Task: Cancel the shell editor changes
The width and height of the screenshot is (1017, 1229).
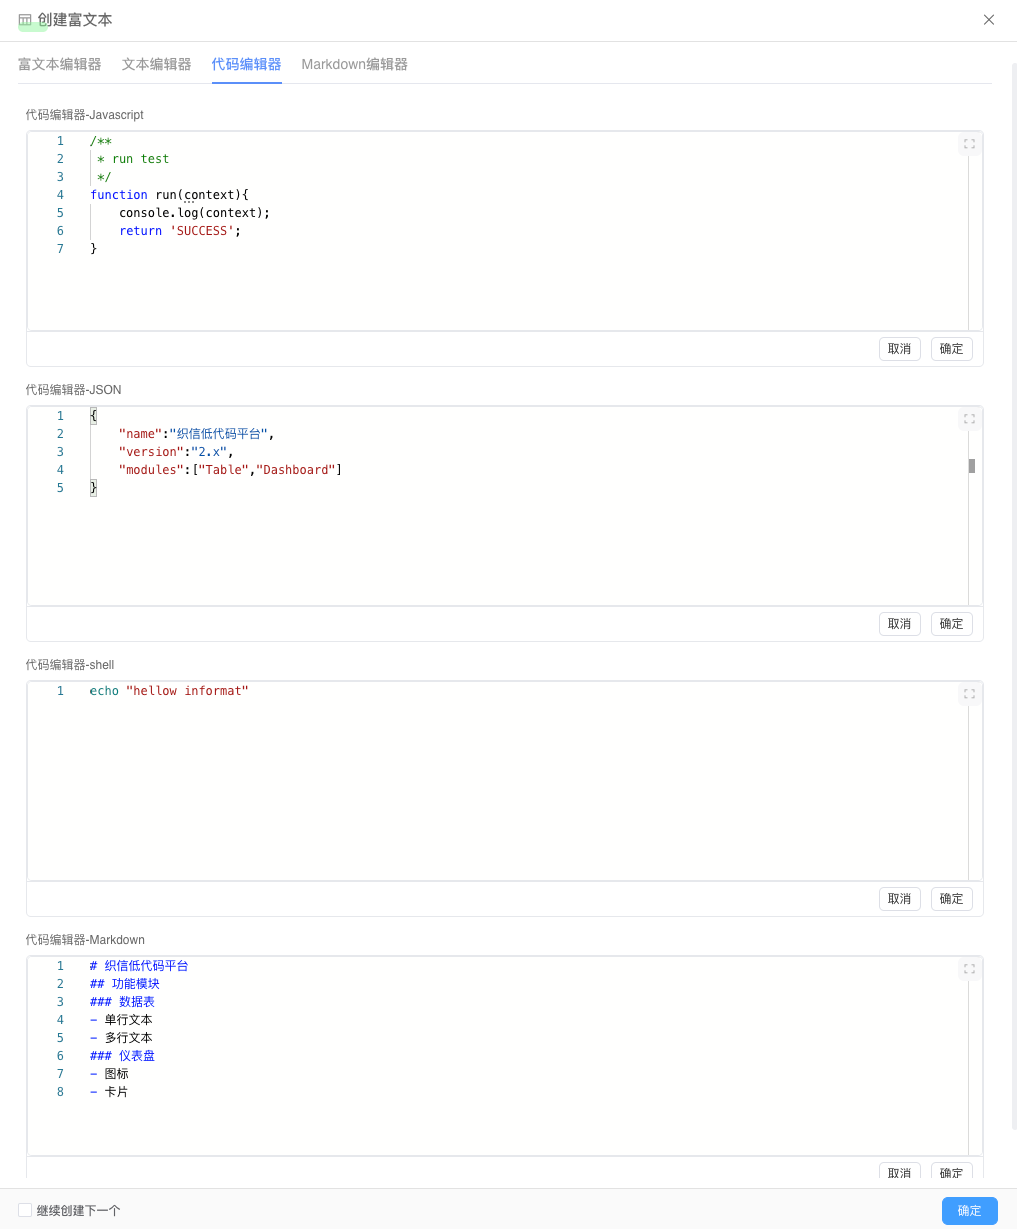Action: point(899,899)
